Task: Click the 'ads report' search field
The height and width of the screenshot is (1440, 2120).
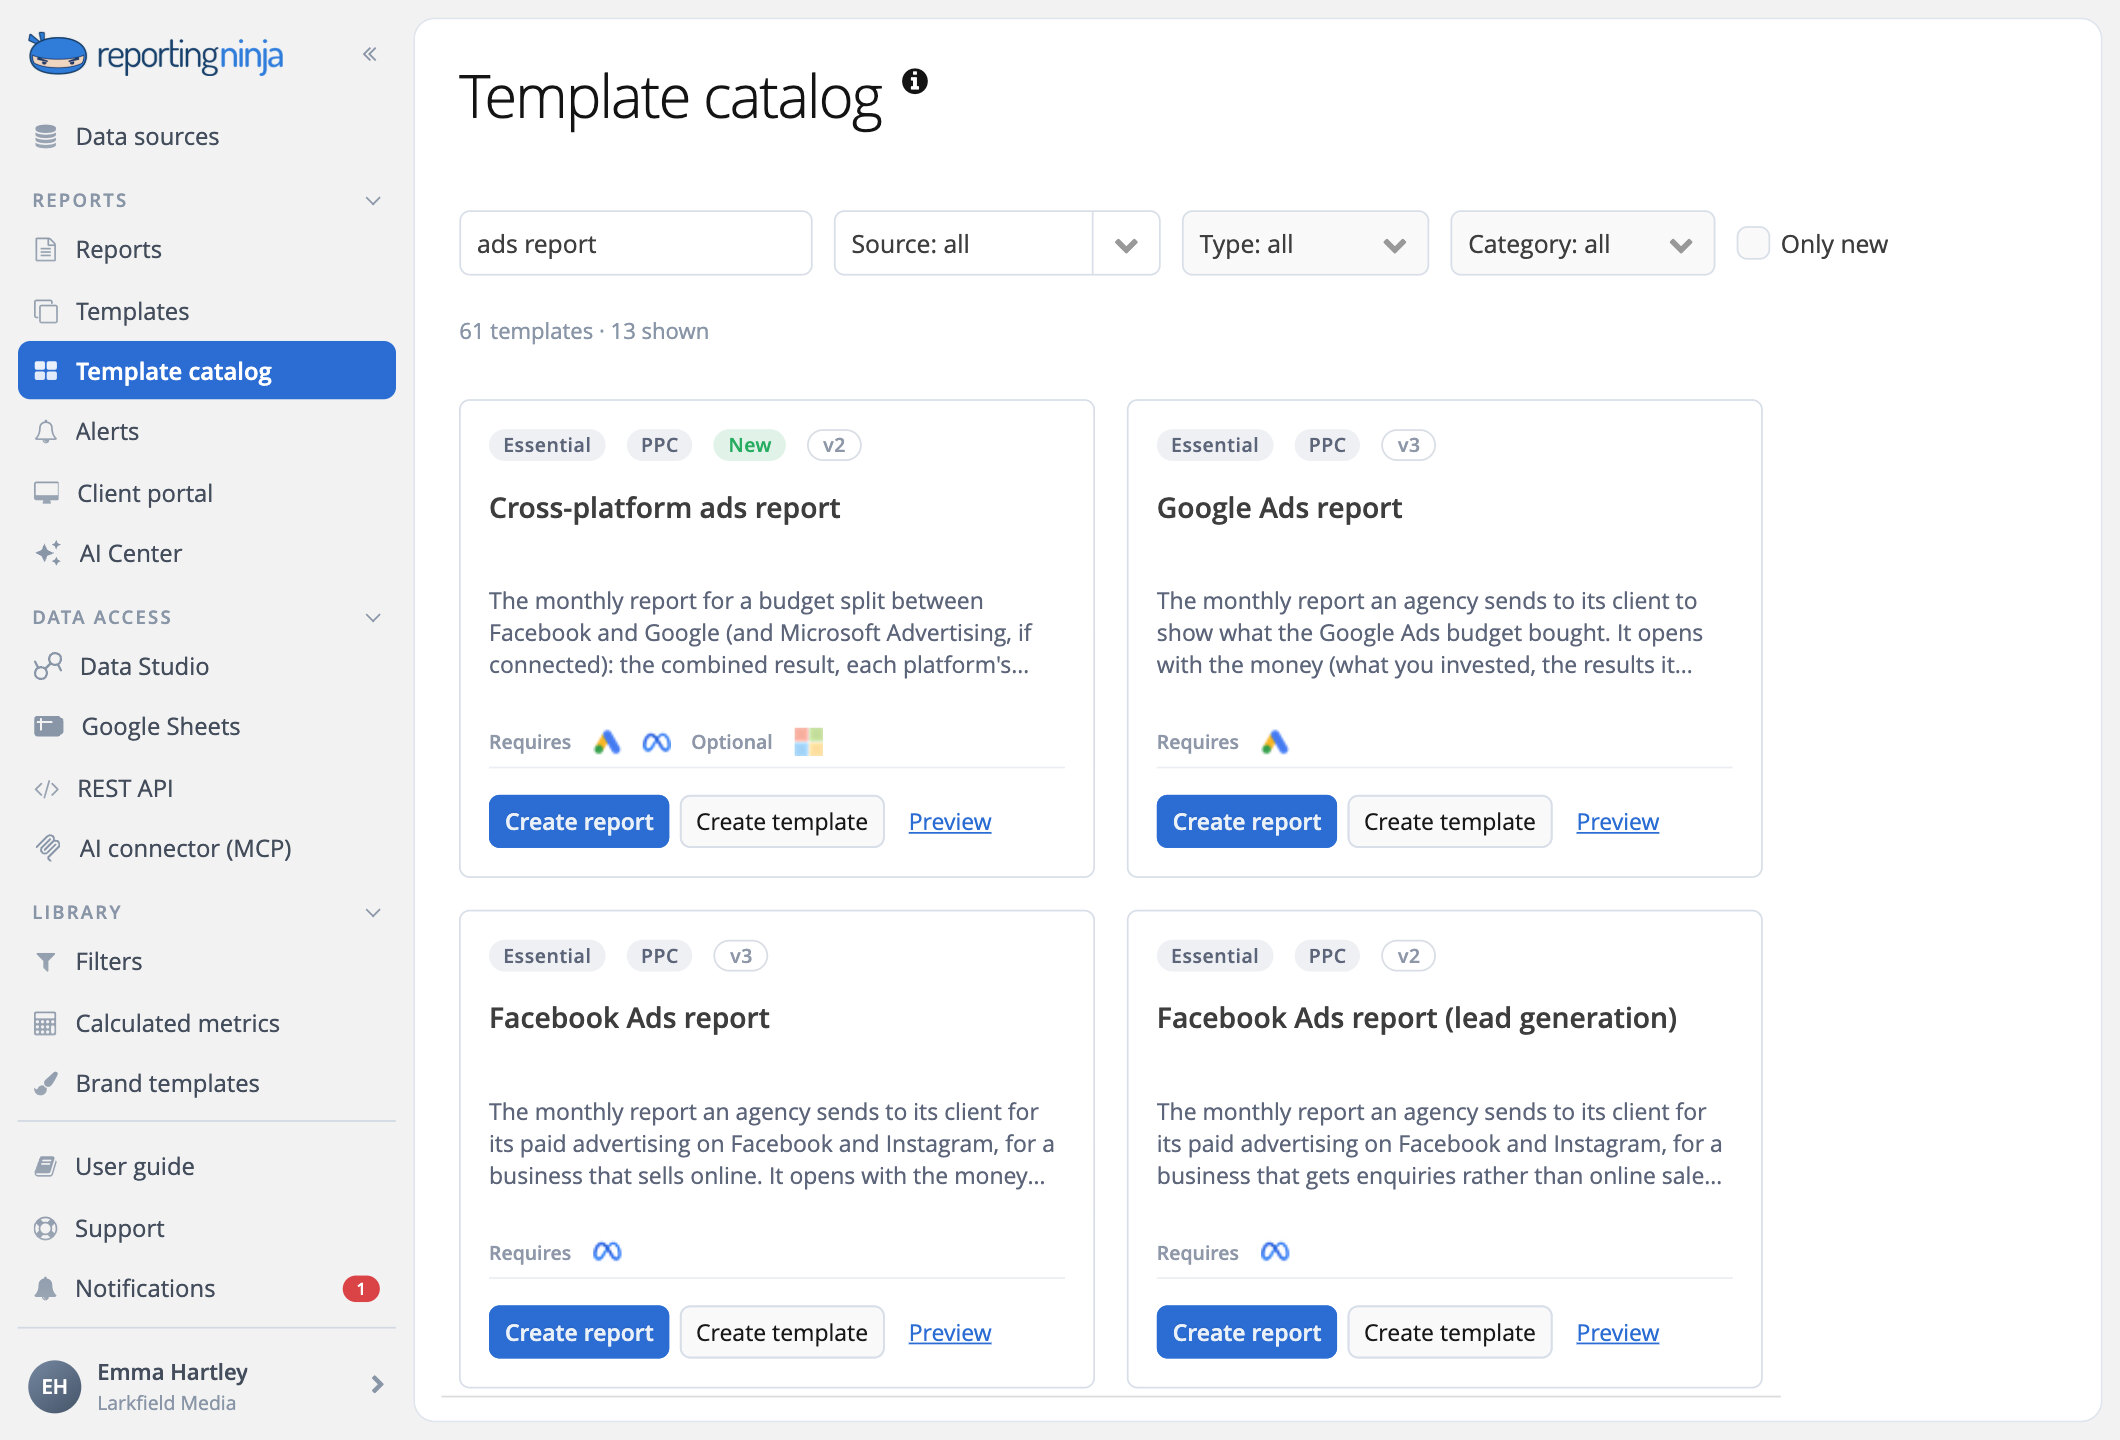Action: 635,243
